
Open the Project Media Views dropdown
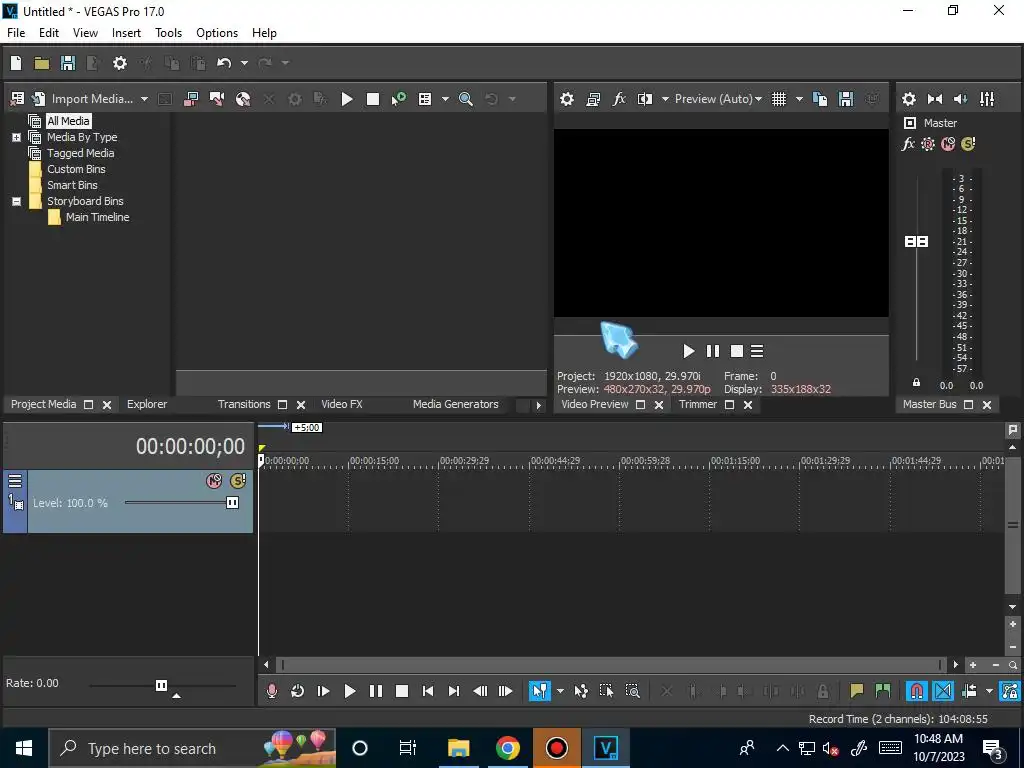point(445,99)
